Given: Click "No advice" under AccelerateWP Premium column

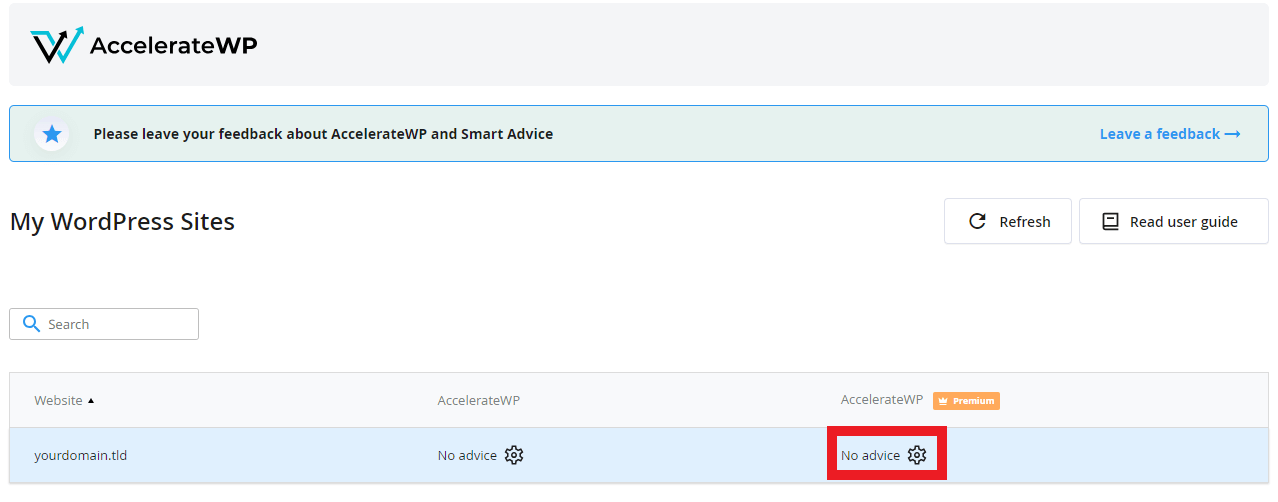Looking at the screenshot, I should 870,455.
